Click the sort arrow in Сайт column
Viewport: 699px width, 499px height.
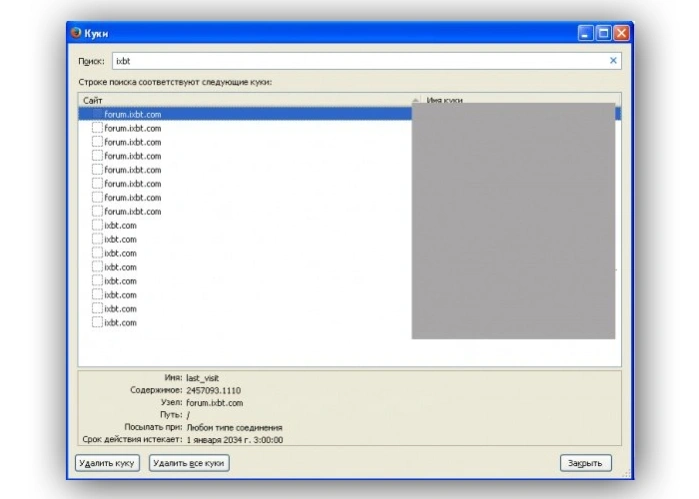coord(415,100)
